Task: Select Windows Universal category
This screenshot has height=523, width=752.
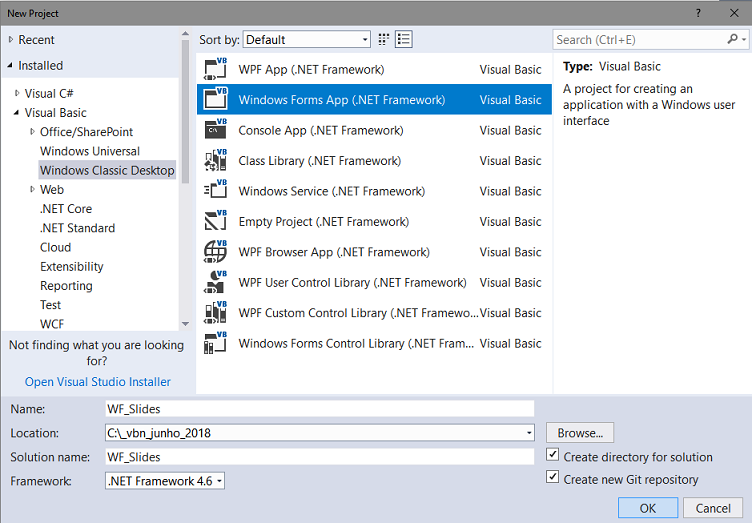Action: 90,151
